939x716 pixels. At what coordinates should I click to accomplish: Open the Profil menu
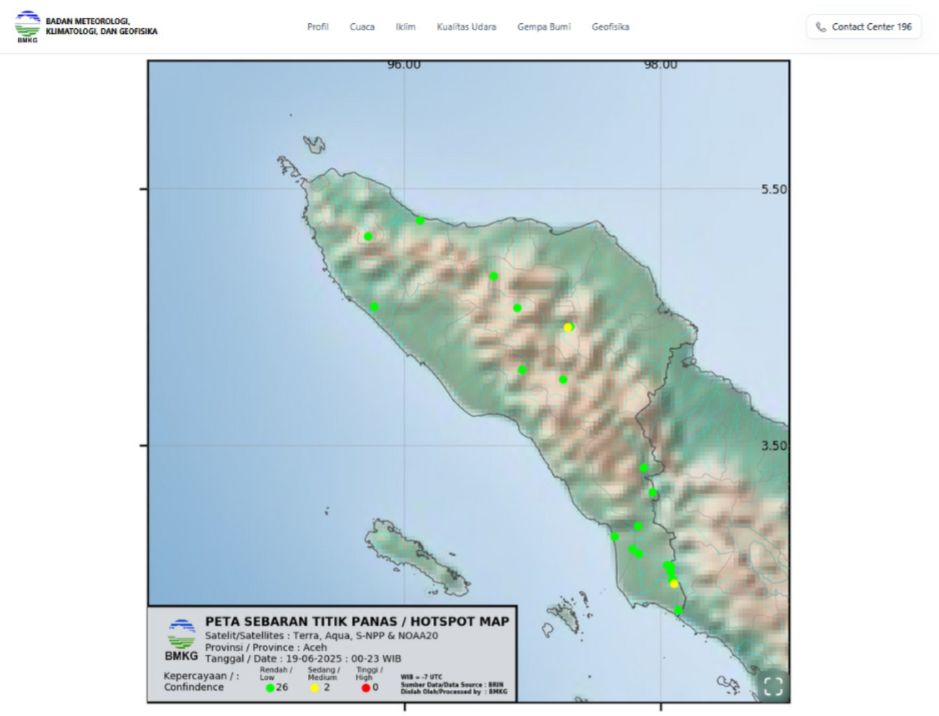(x=318, y=27)
